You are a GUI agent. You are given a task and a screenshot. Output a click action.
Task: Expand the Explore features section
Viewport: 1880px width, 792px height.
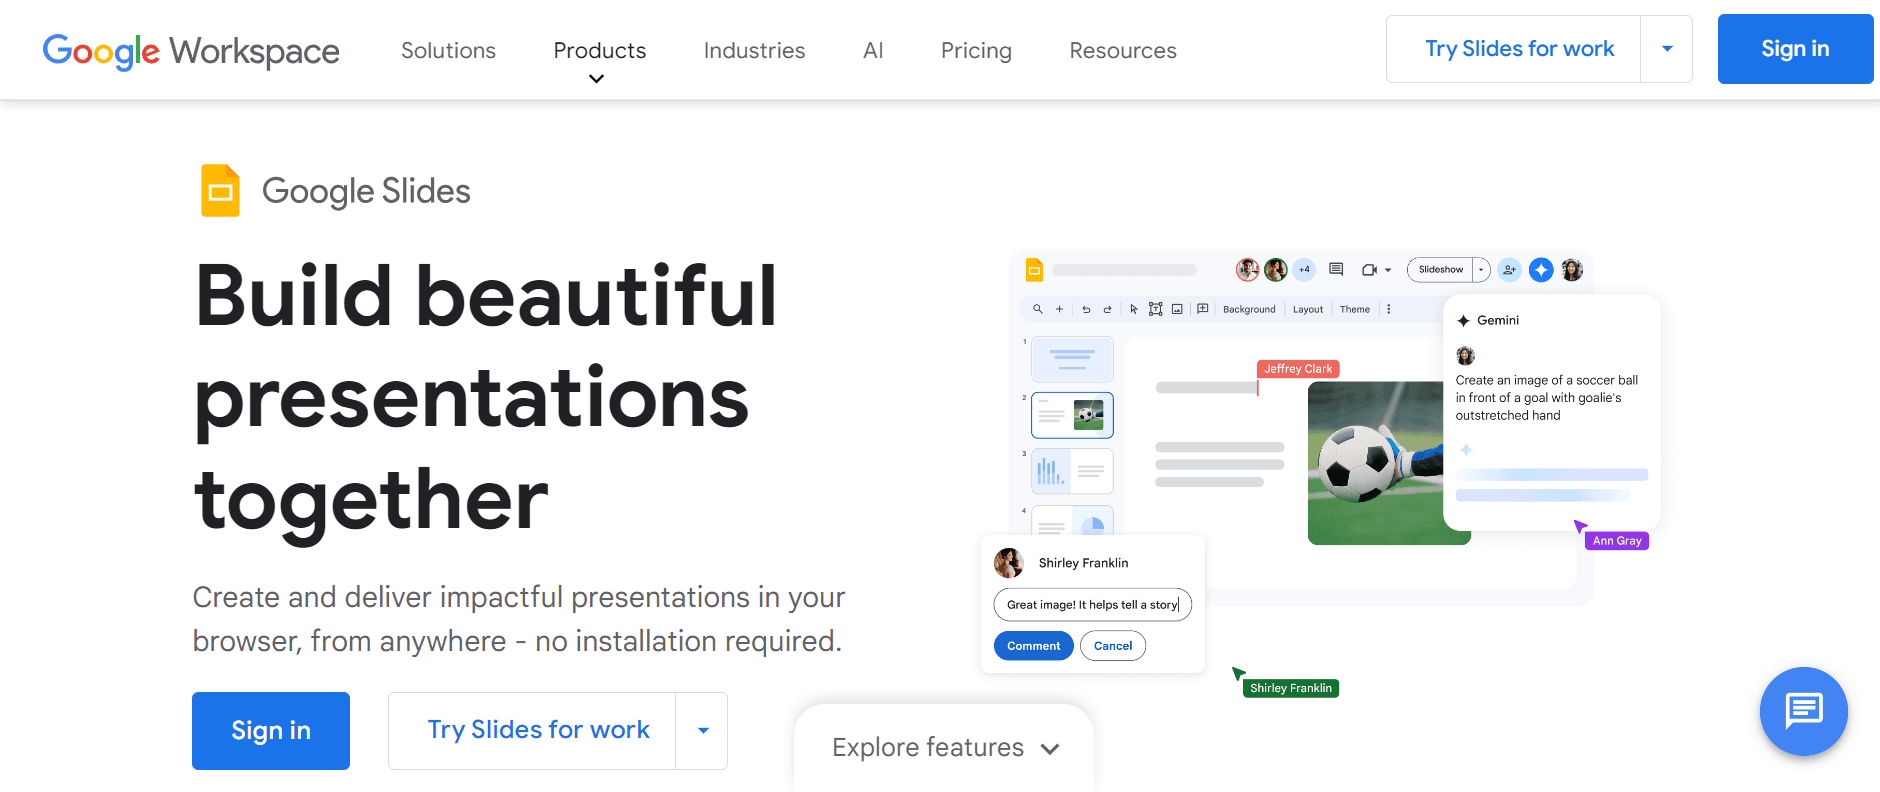coord(945,748)
